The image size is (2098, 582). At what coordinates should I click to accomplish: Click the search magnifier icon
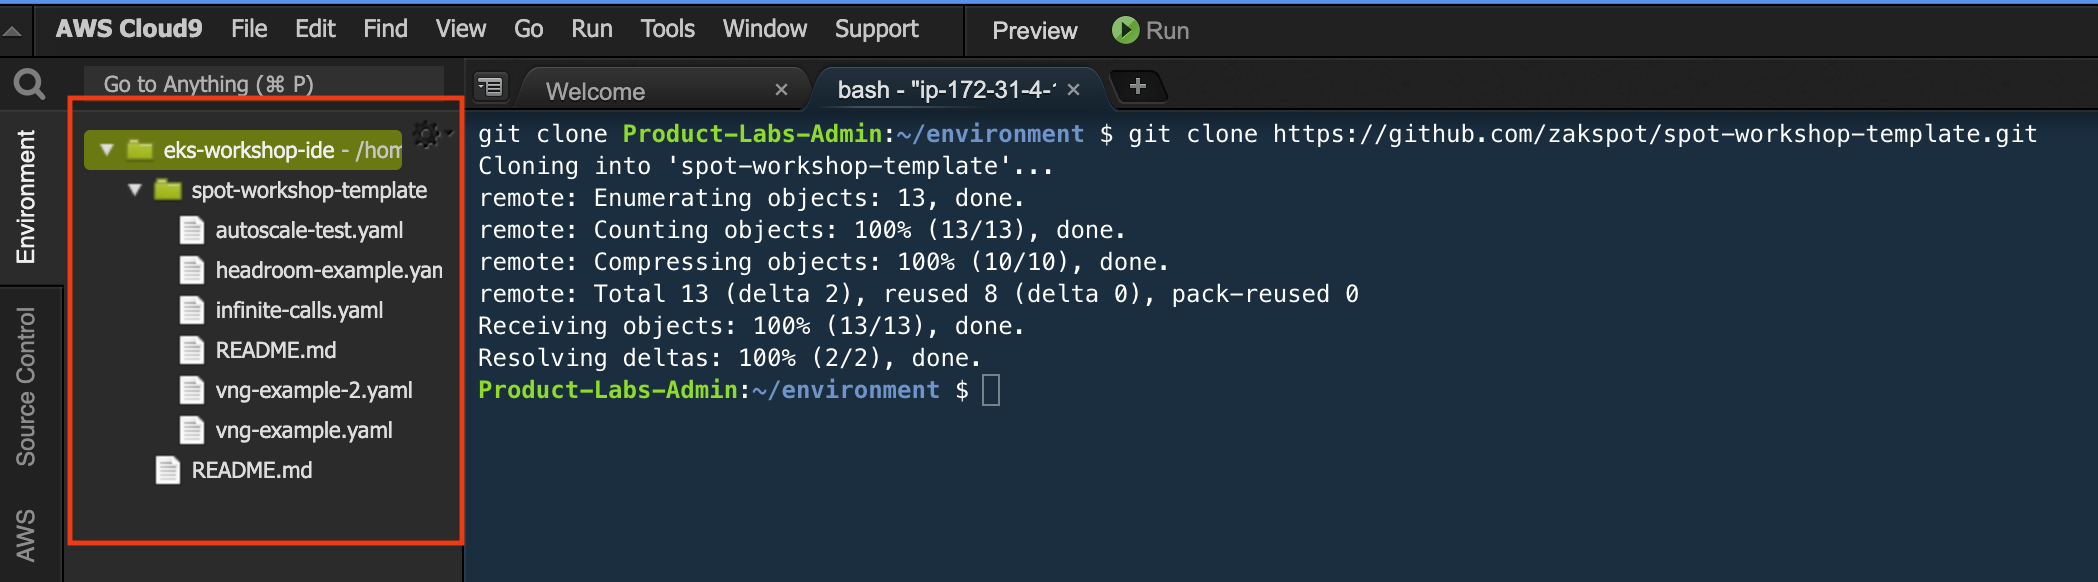(29, 85)
